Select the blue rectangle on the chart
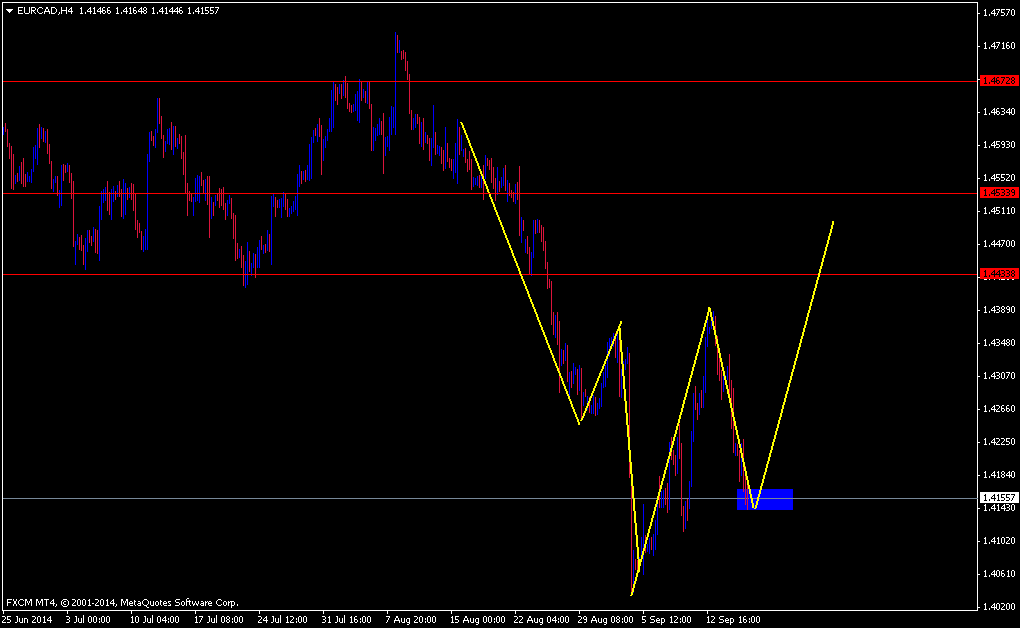1020x628 pixels. [765, 499]
